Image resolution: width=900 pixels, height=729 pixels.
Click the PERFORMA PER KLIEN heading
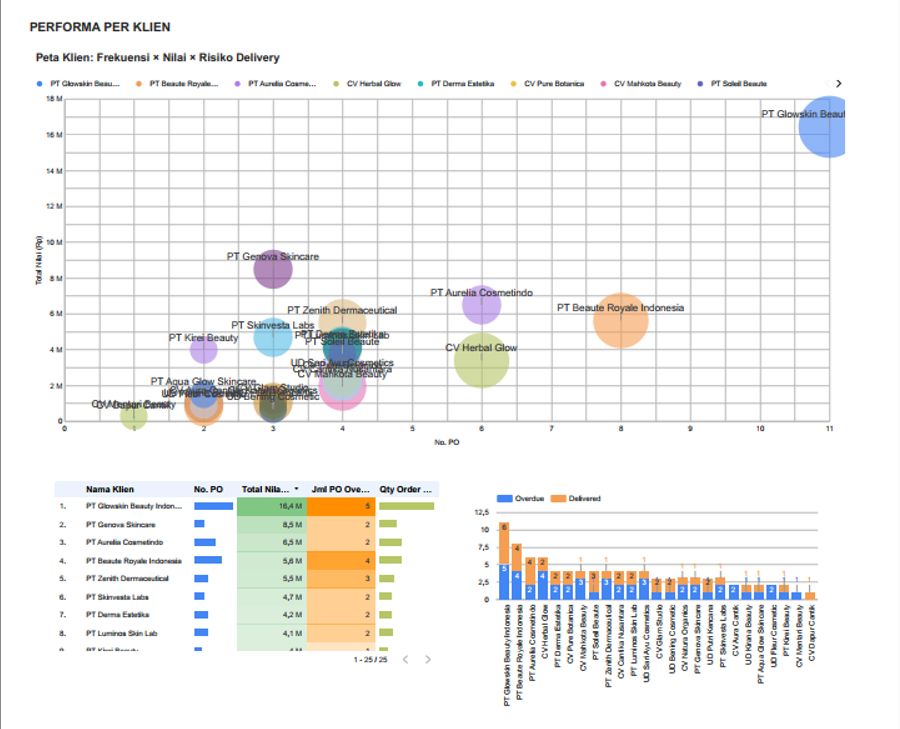click(x=100, y=27)
